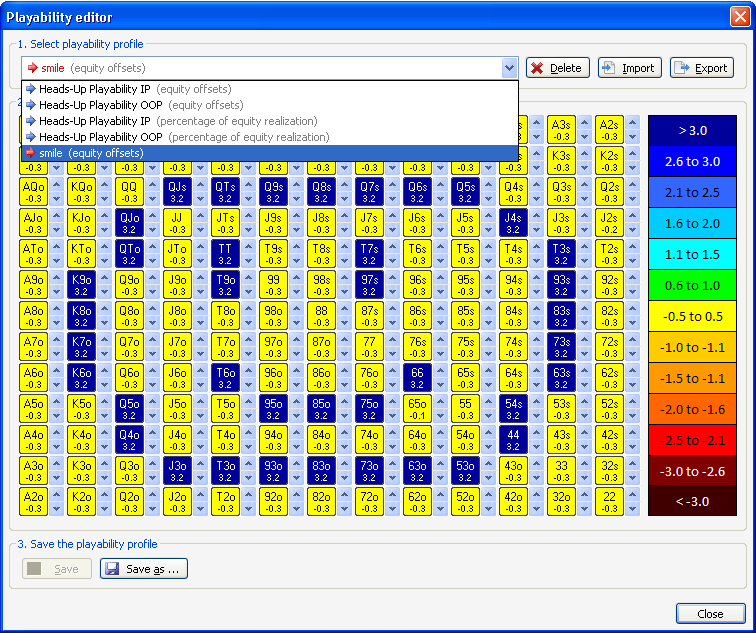Viewport: 756px width, 633px height.
Task: Select the QTs hand cell
Action: (x=225, y=192)
